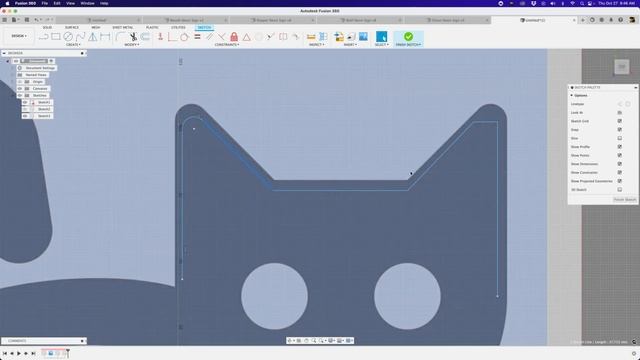Open the Inspect dropdown menu
This screenshot has height=360, width=640.
pyautogui.click(x=317, y=44)
